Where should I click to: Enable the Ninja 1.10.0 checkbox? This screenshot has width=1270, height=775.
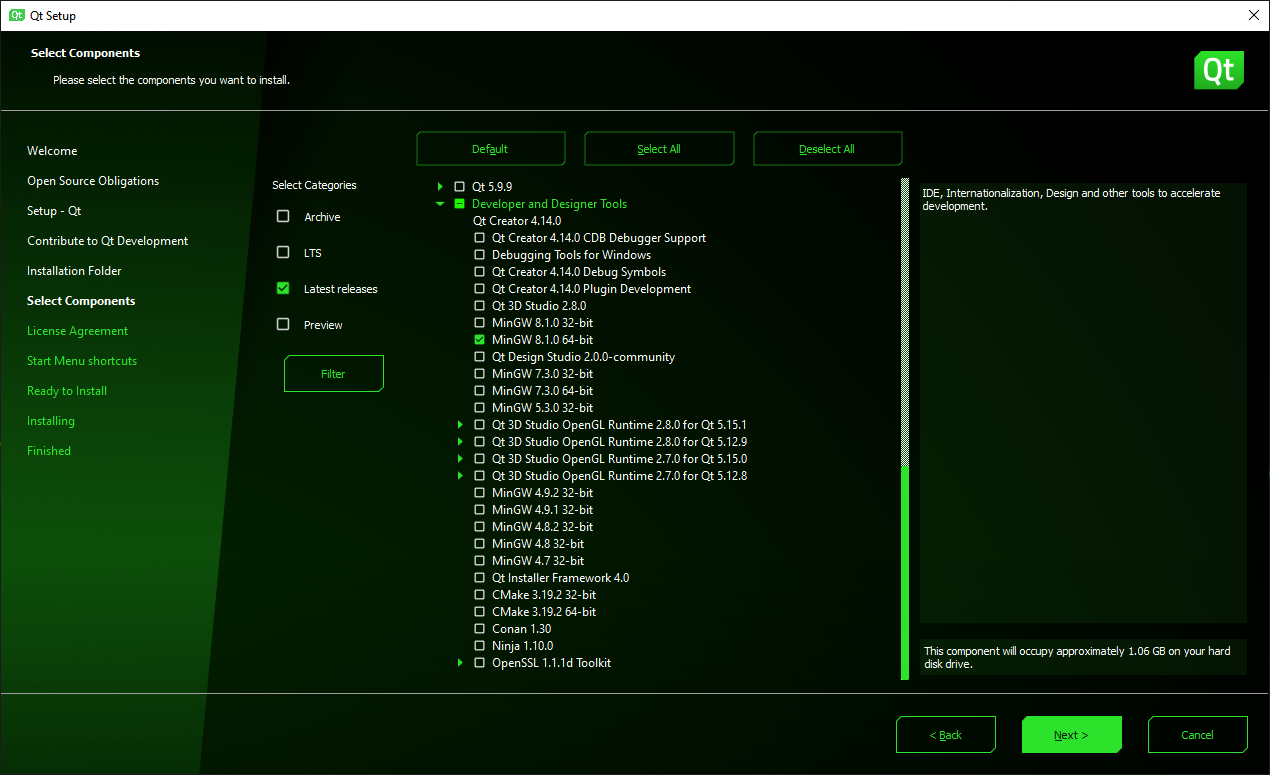point(480,646)
